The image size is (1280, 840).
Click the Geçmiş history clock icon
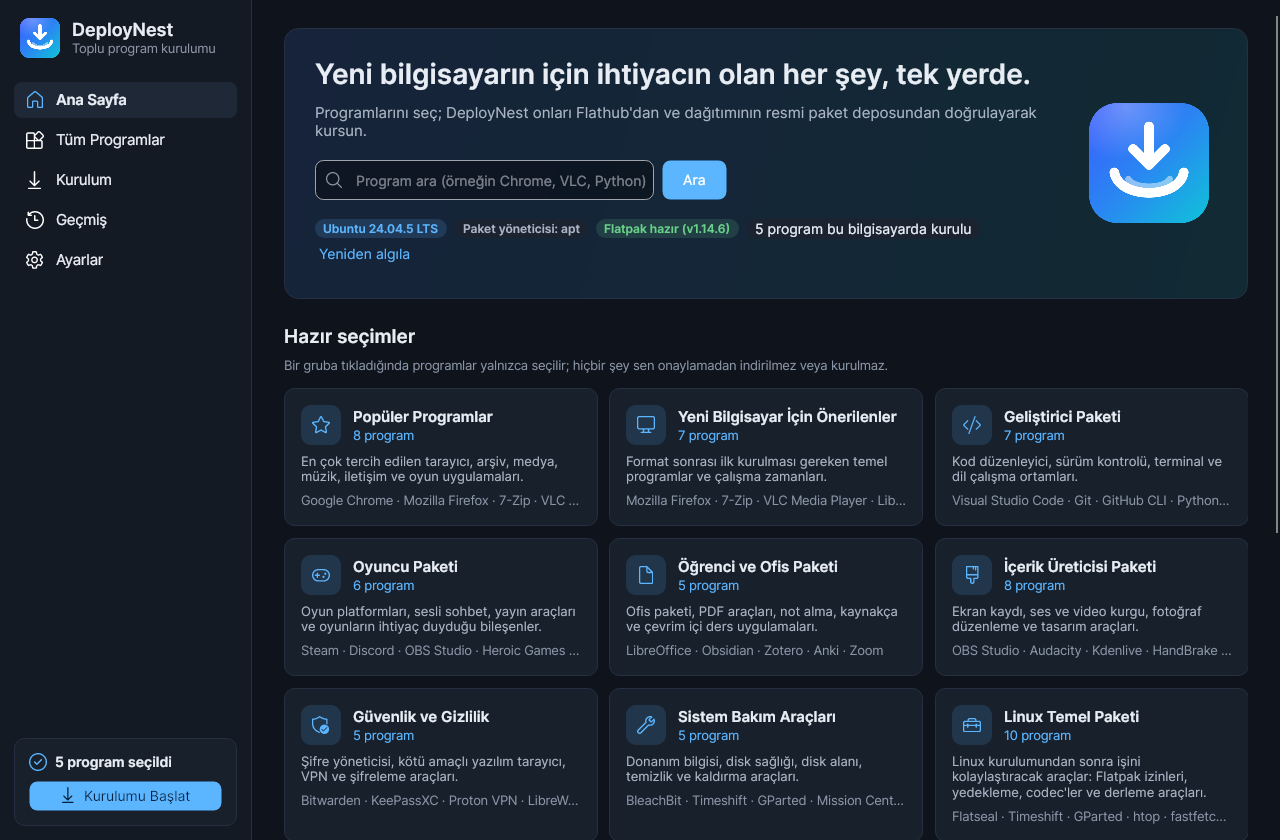(35, 220)
